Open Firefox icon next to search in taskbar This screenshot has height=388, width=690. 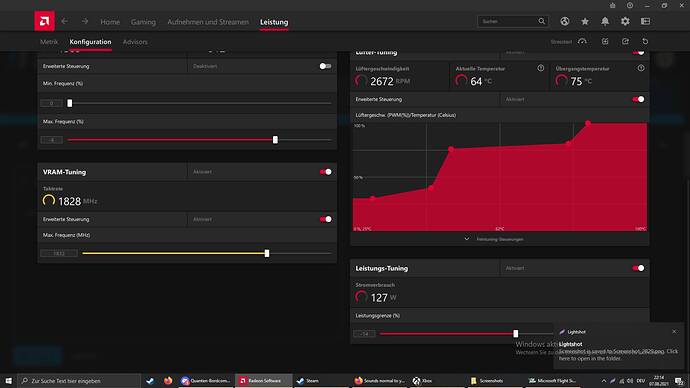[168, 381]
